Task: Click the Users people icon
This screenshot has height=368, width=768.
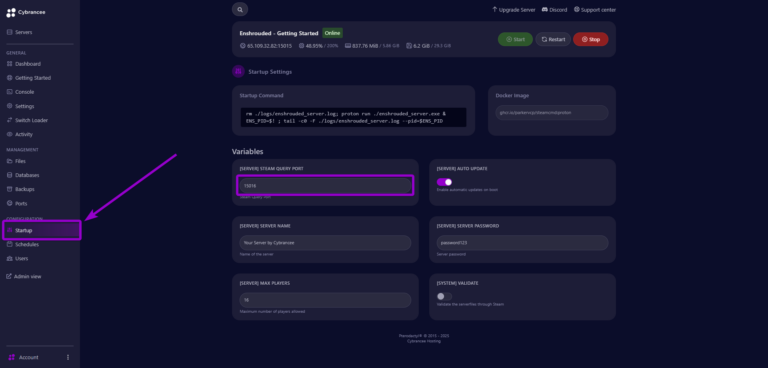Action: (x=9, y=258)
